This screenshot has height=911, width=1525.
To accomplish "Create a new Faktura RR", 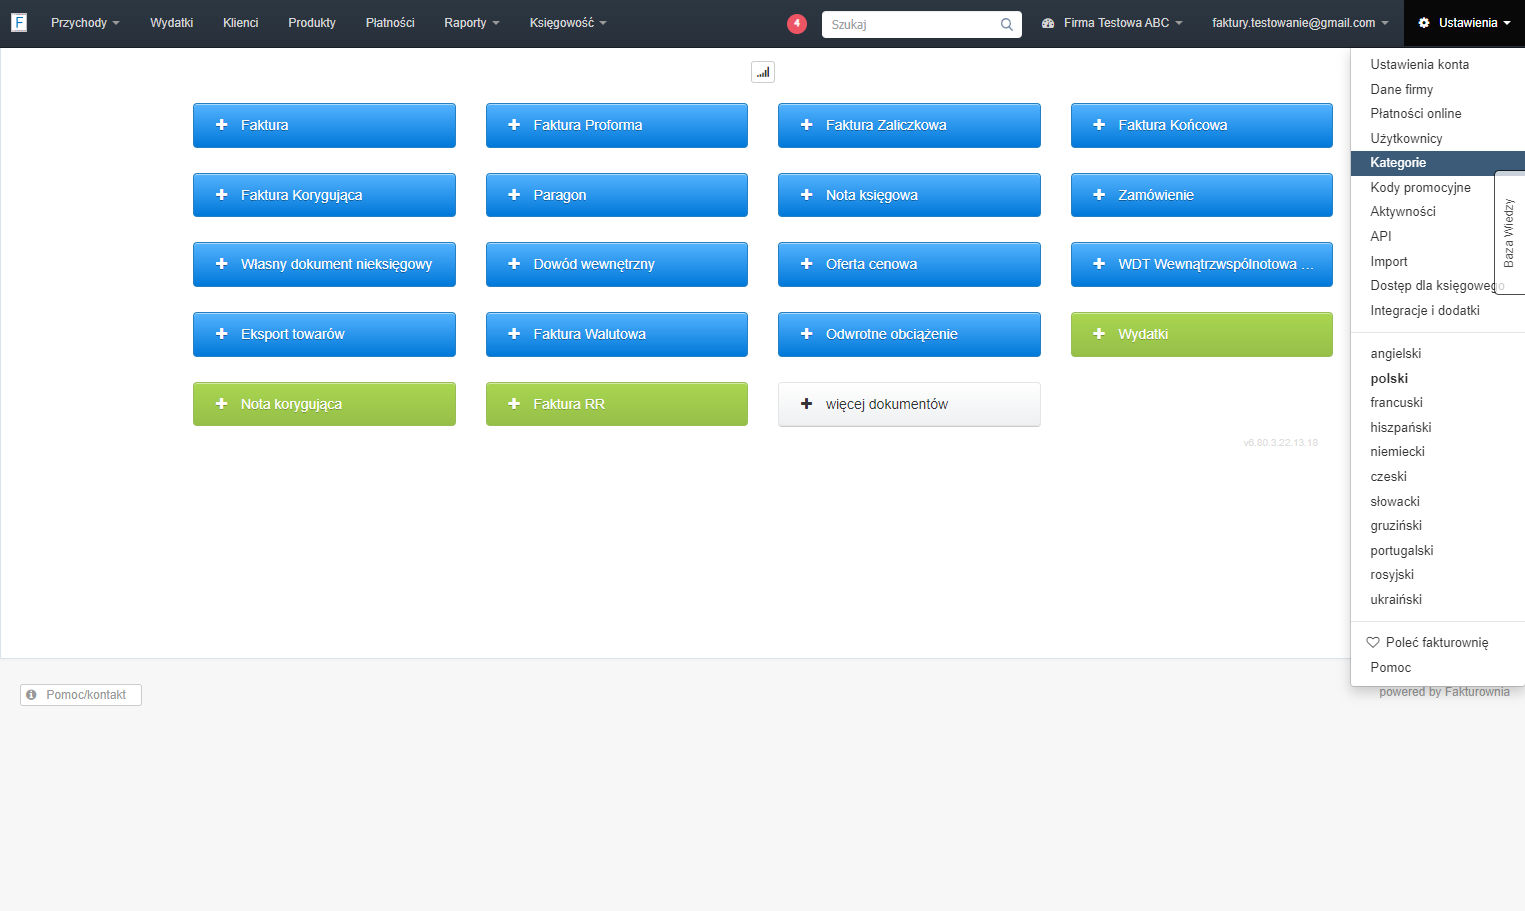I will pos(617,404).
